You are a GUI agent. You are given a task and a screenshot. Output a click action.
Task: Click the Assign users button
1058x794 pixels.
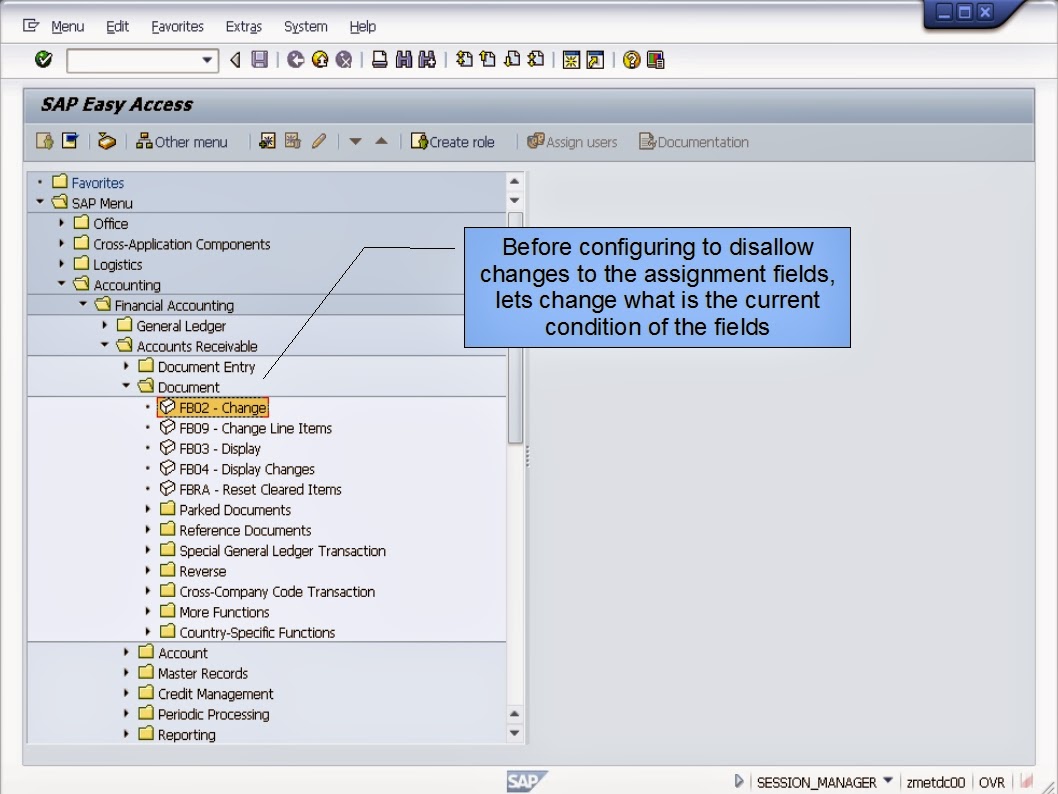click(x=572, y=142)
